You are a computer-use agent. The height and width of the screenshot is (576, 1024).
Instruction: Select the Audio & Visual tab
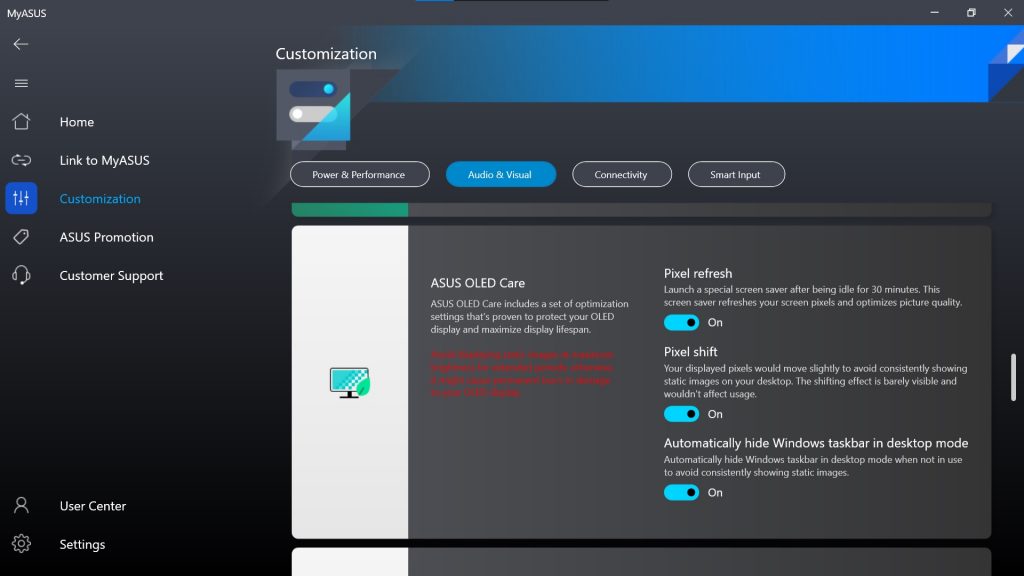coord(501,174)
